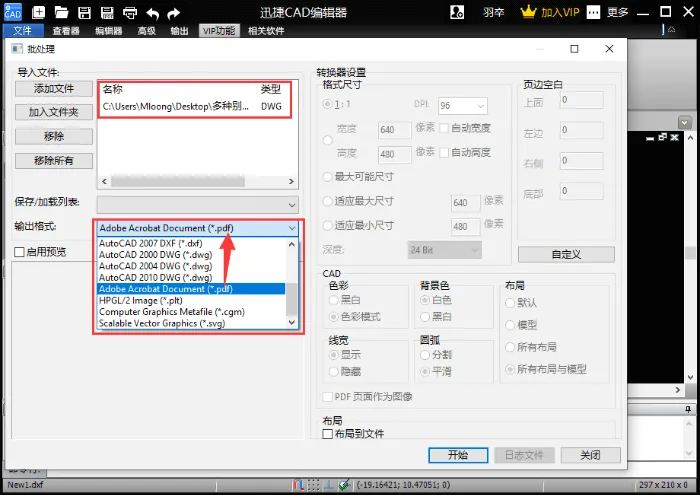Click the CAD application logo icon
The height and width of the screenshot is (495, 700).
(x=12, y=12)
